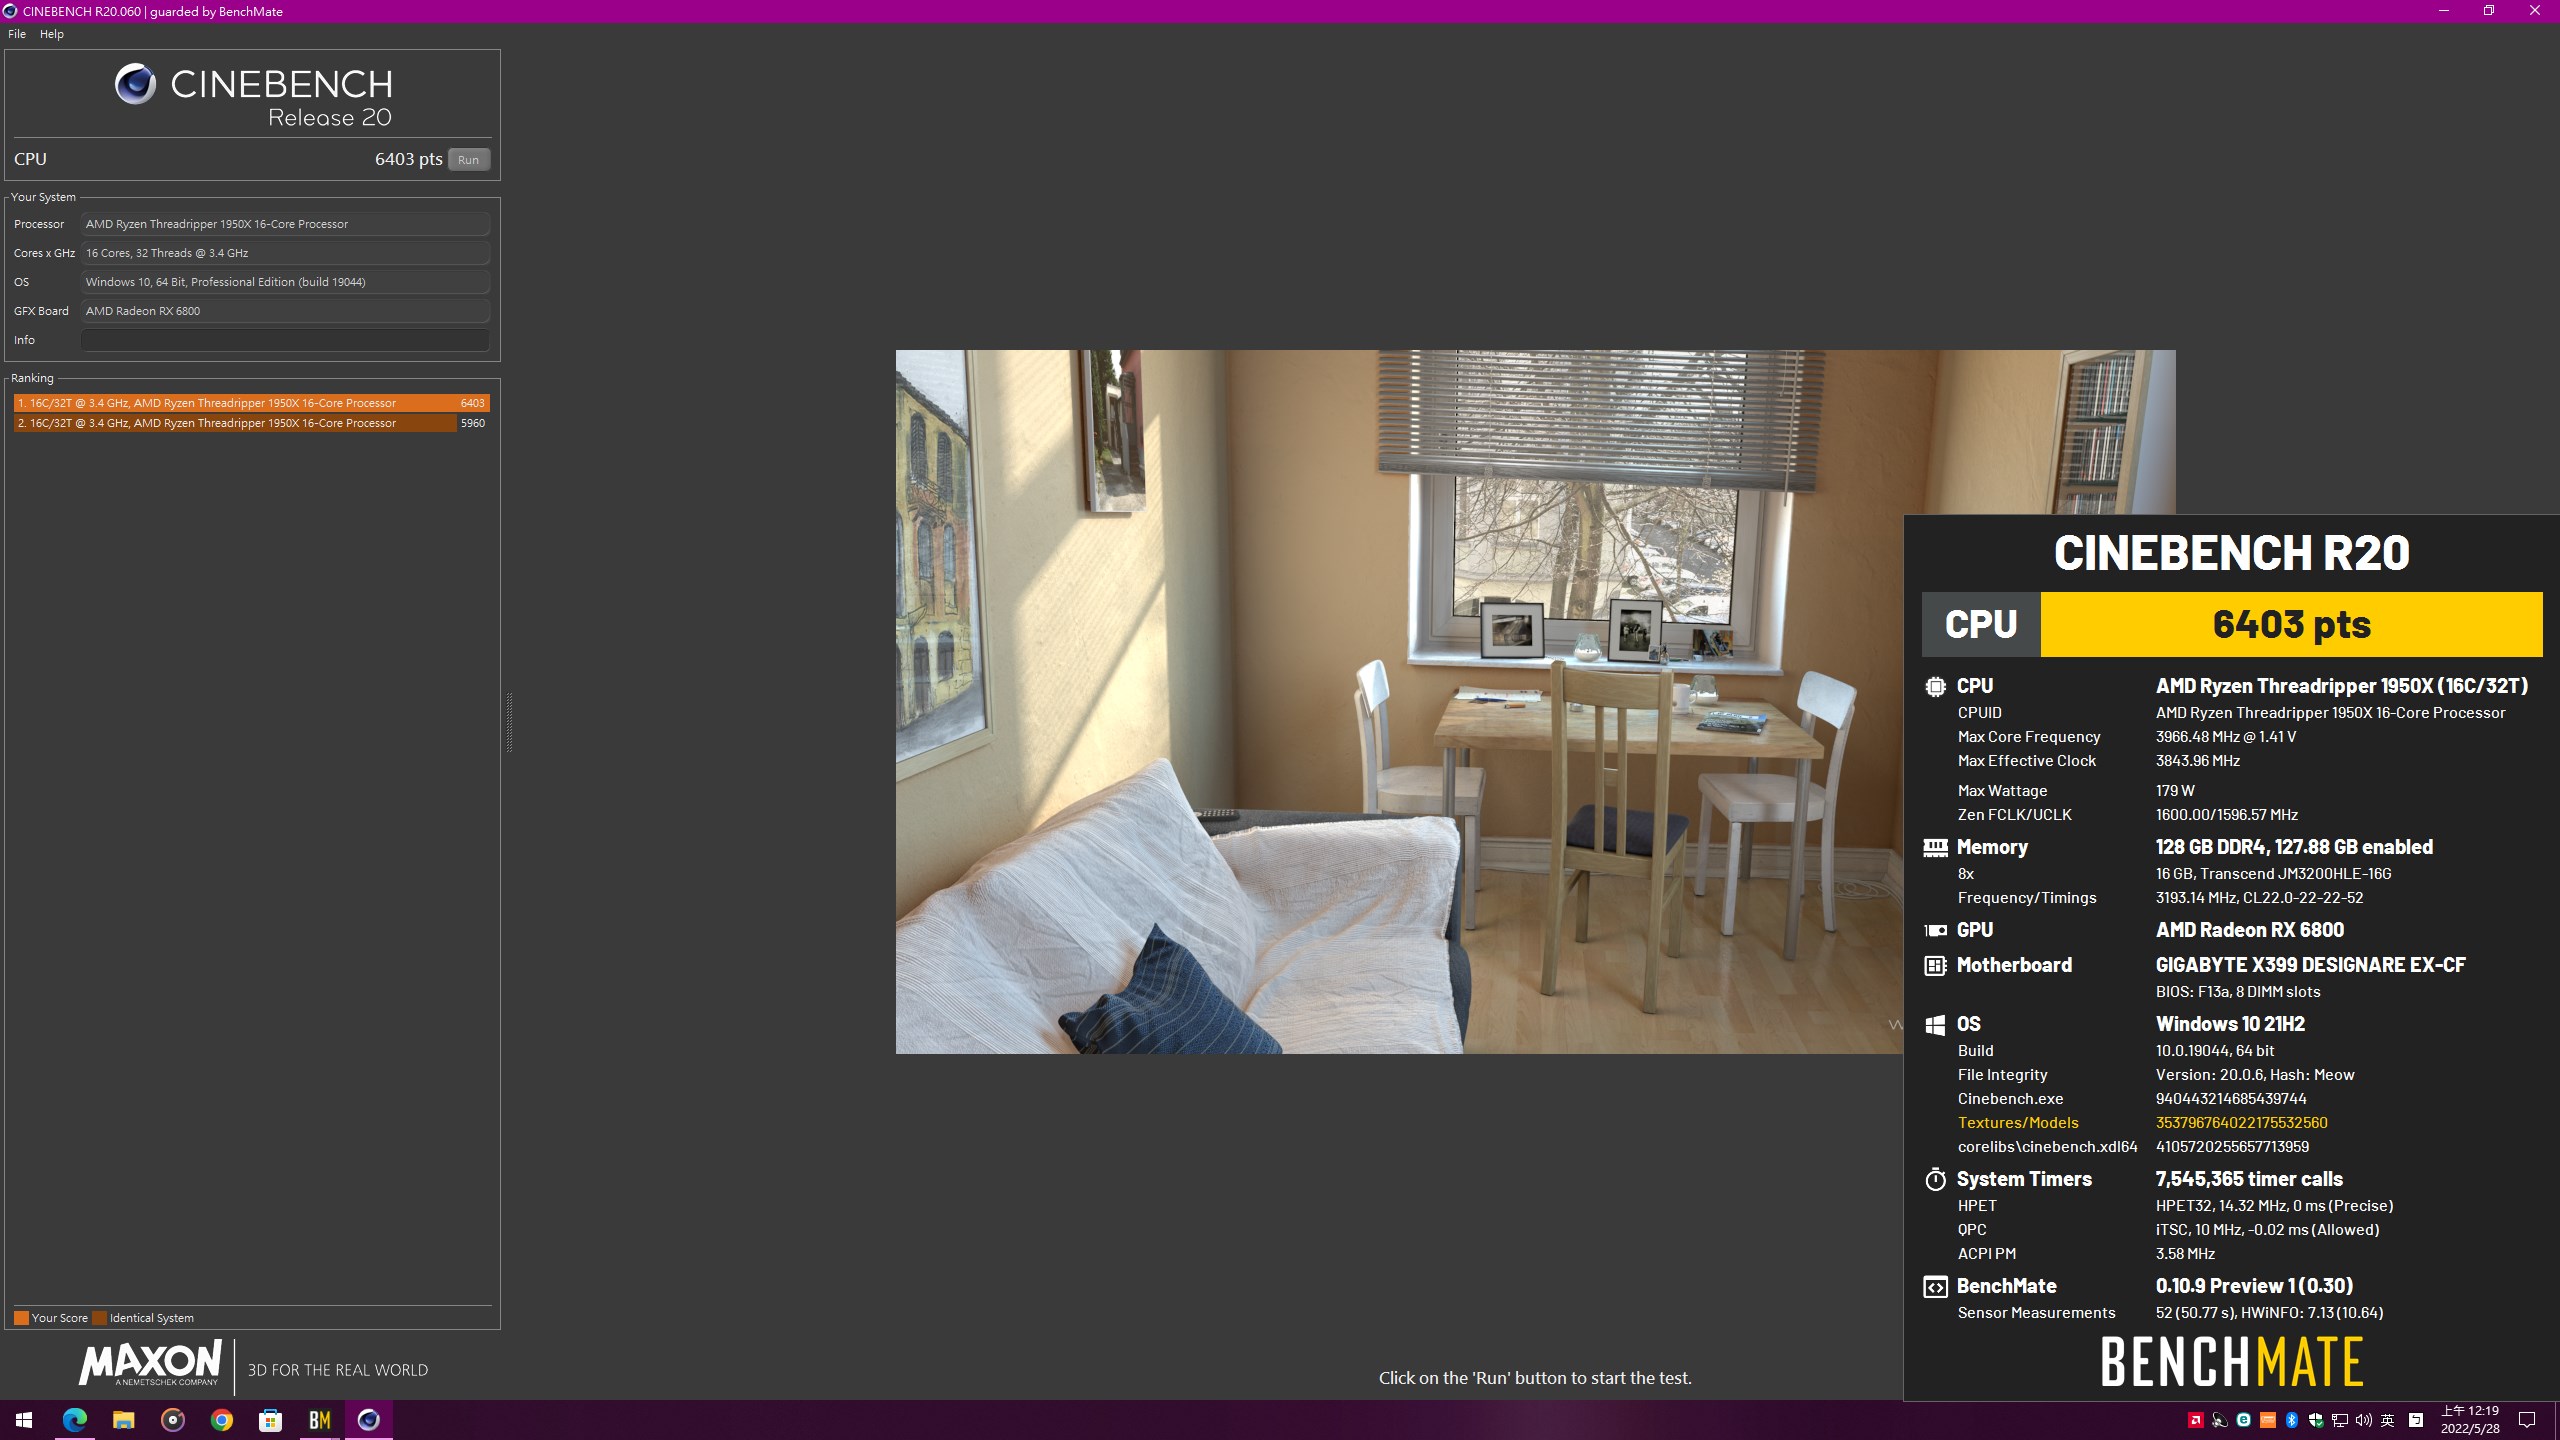
Task: Click the 7,545,365 timer calls text
Action: pos(2249,1180)
